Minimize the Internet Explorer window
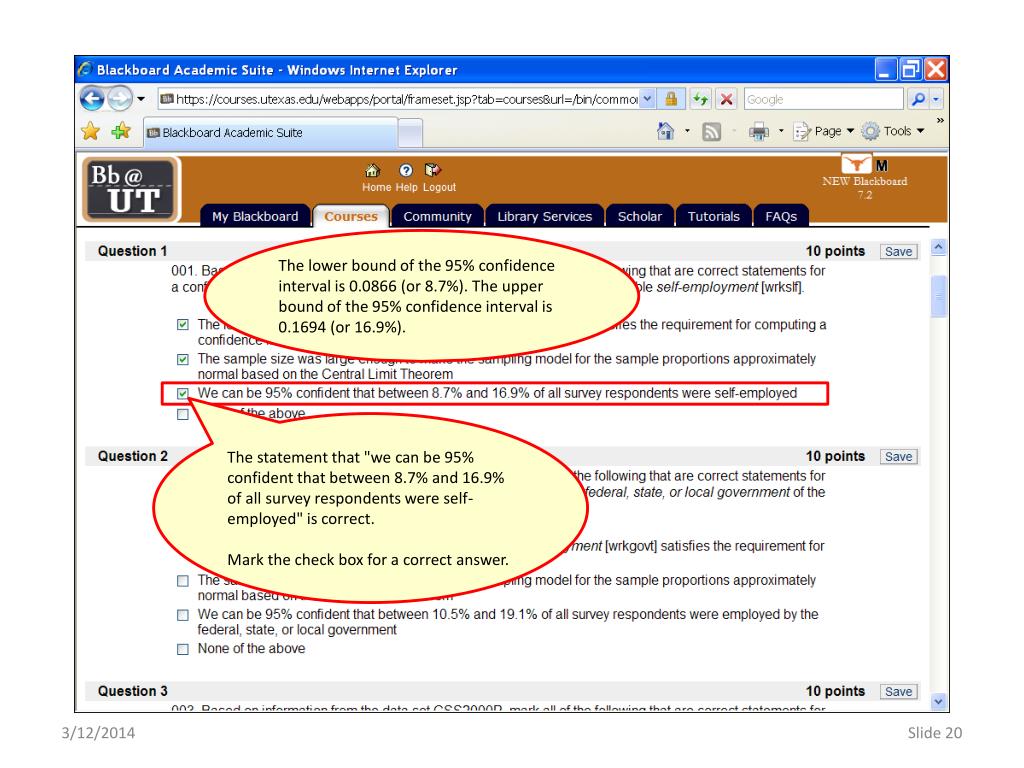 coord(885,69)
